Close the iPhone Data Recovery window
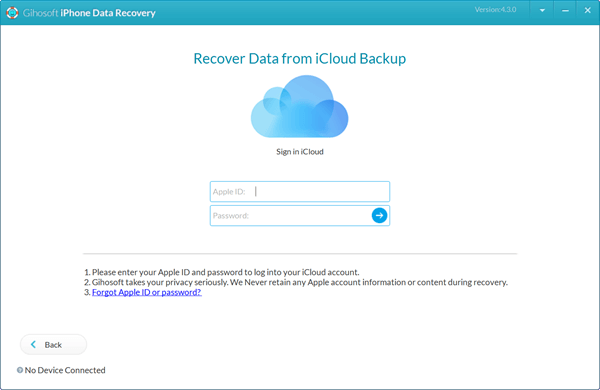Image resolution: width=600 pixels, height=390 pixels. coord(588,10)
